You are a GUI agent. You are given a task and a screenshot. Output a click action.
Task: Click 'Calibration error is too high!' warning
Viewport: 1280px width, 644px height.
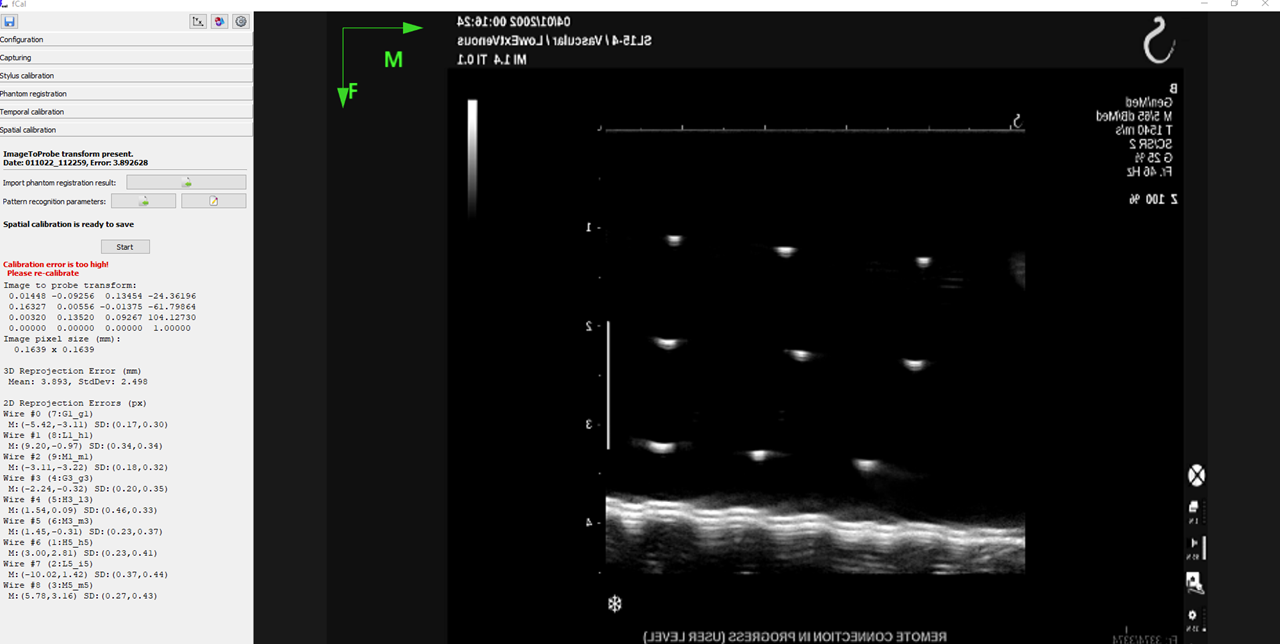tap(56, 264)
